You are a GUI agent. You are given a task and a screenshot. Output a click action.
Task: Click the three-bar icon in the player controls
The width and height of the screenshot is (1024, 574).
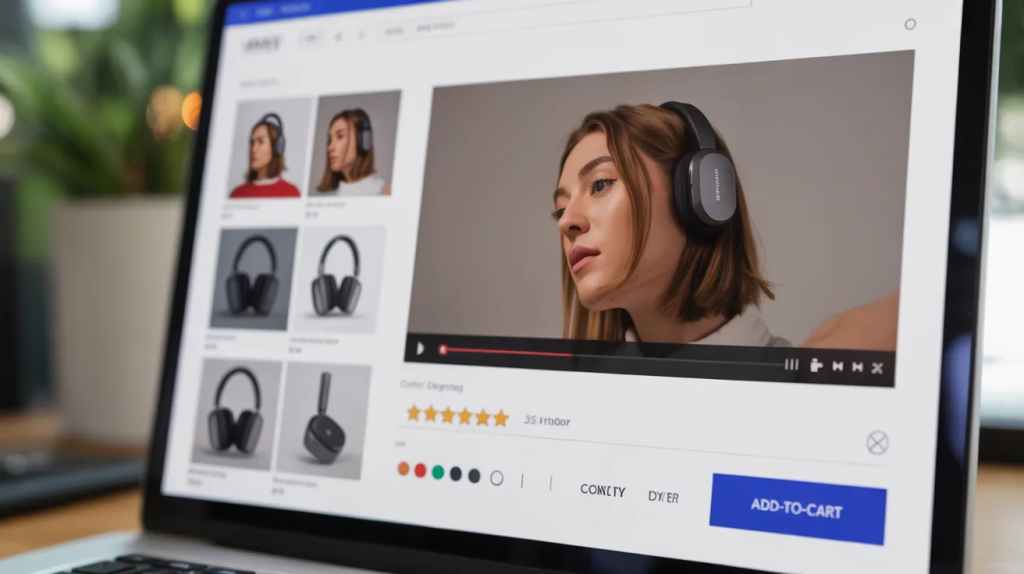tap(792, 364)
